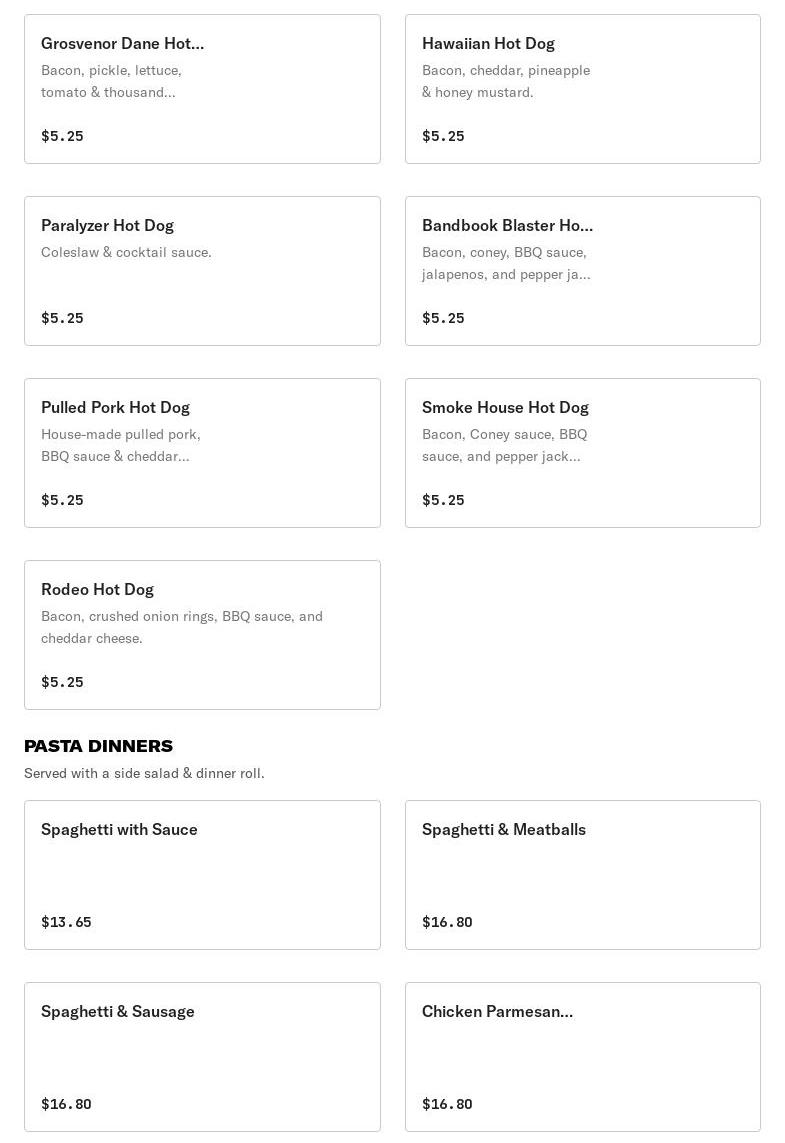The height and width of the screenshot is (1143, 785).
Task: Click the Smoke House Hot Dog description
Action: click(x=504, y=445)
